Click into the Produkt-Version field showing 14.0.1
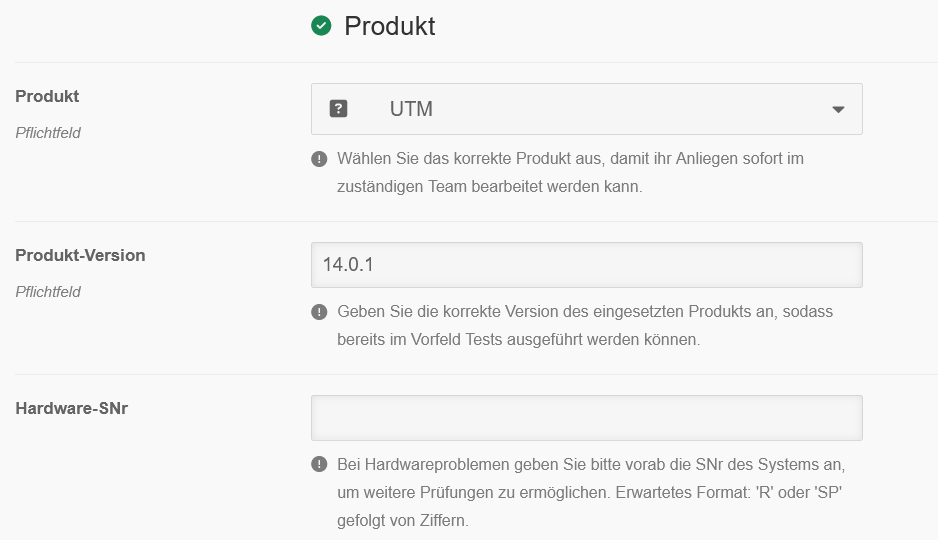The width and height of the screenshot is (938, 540). [x=586, y=265]
